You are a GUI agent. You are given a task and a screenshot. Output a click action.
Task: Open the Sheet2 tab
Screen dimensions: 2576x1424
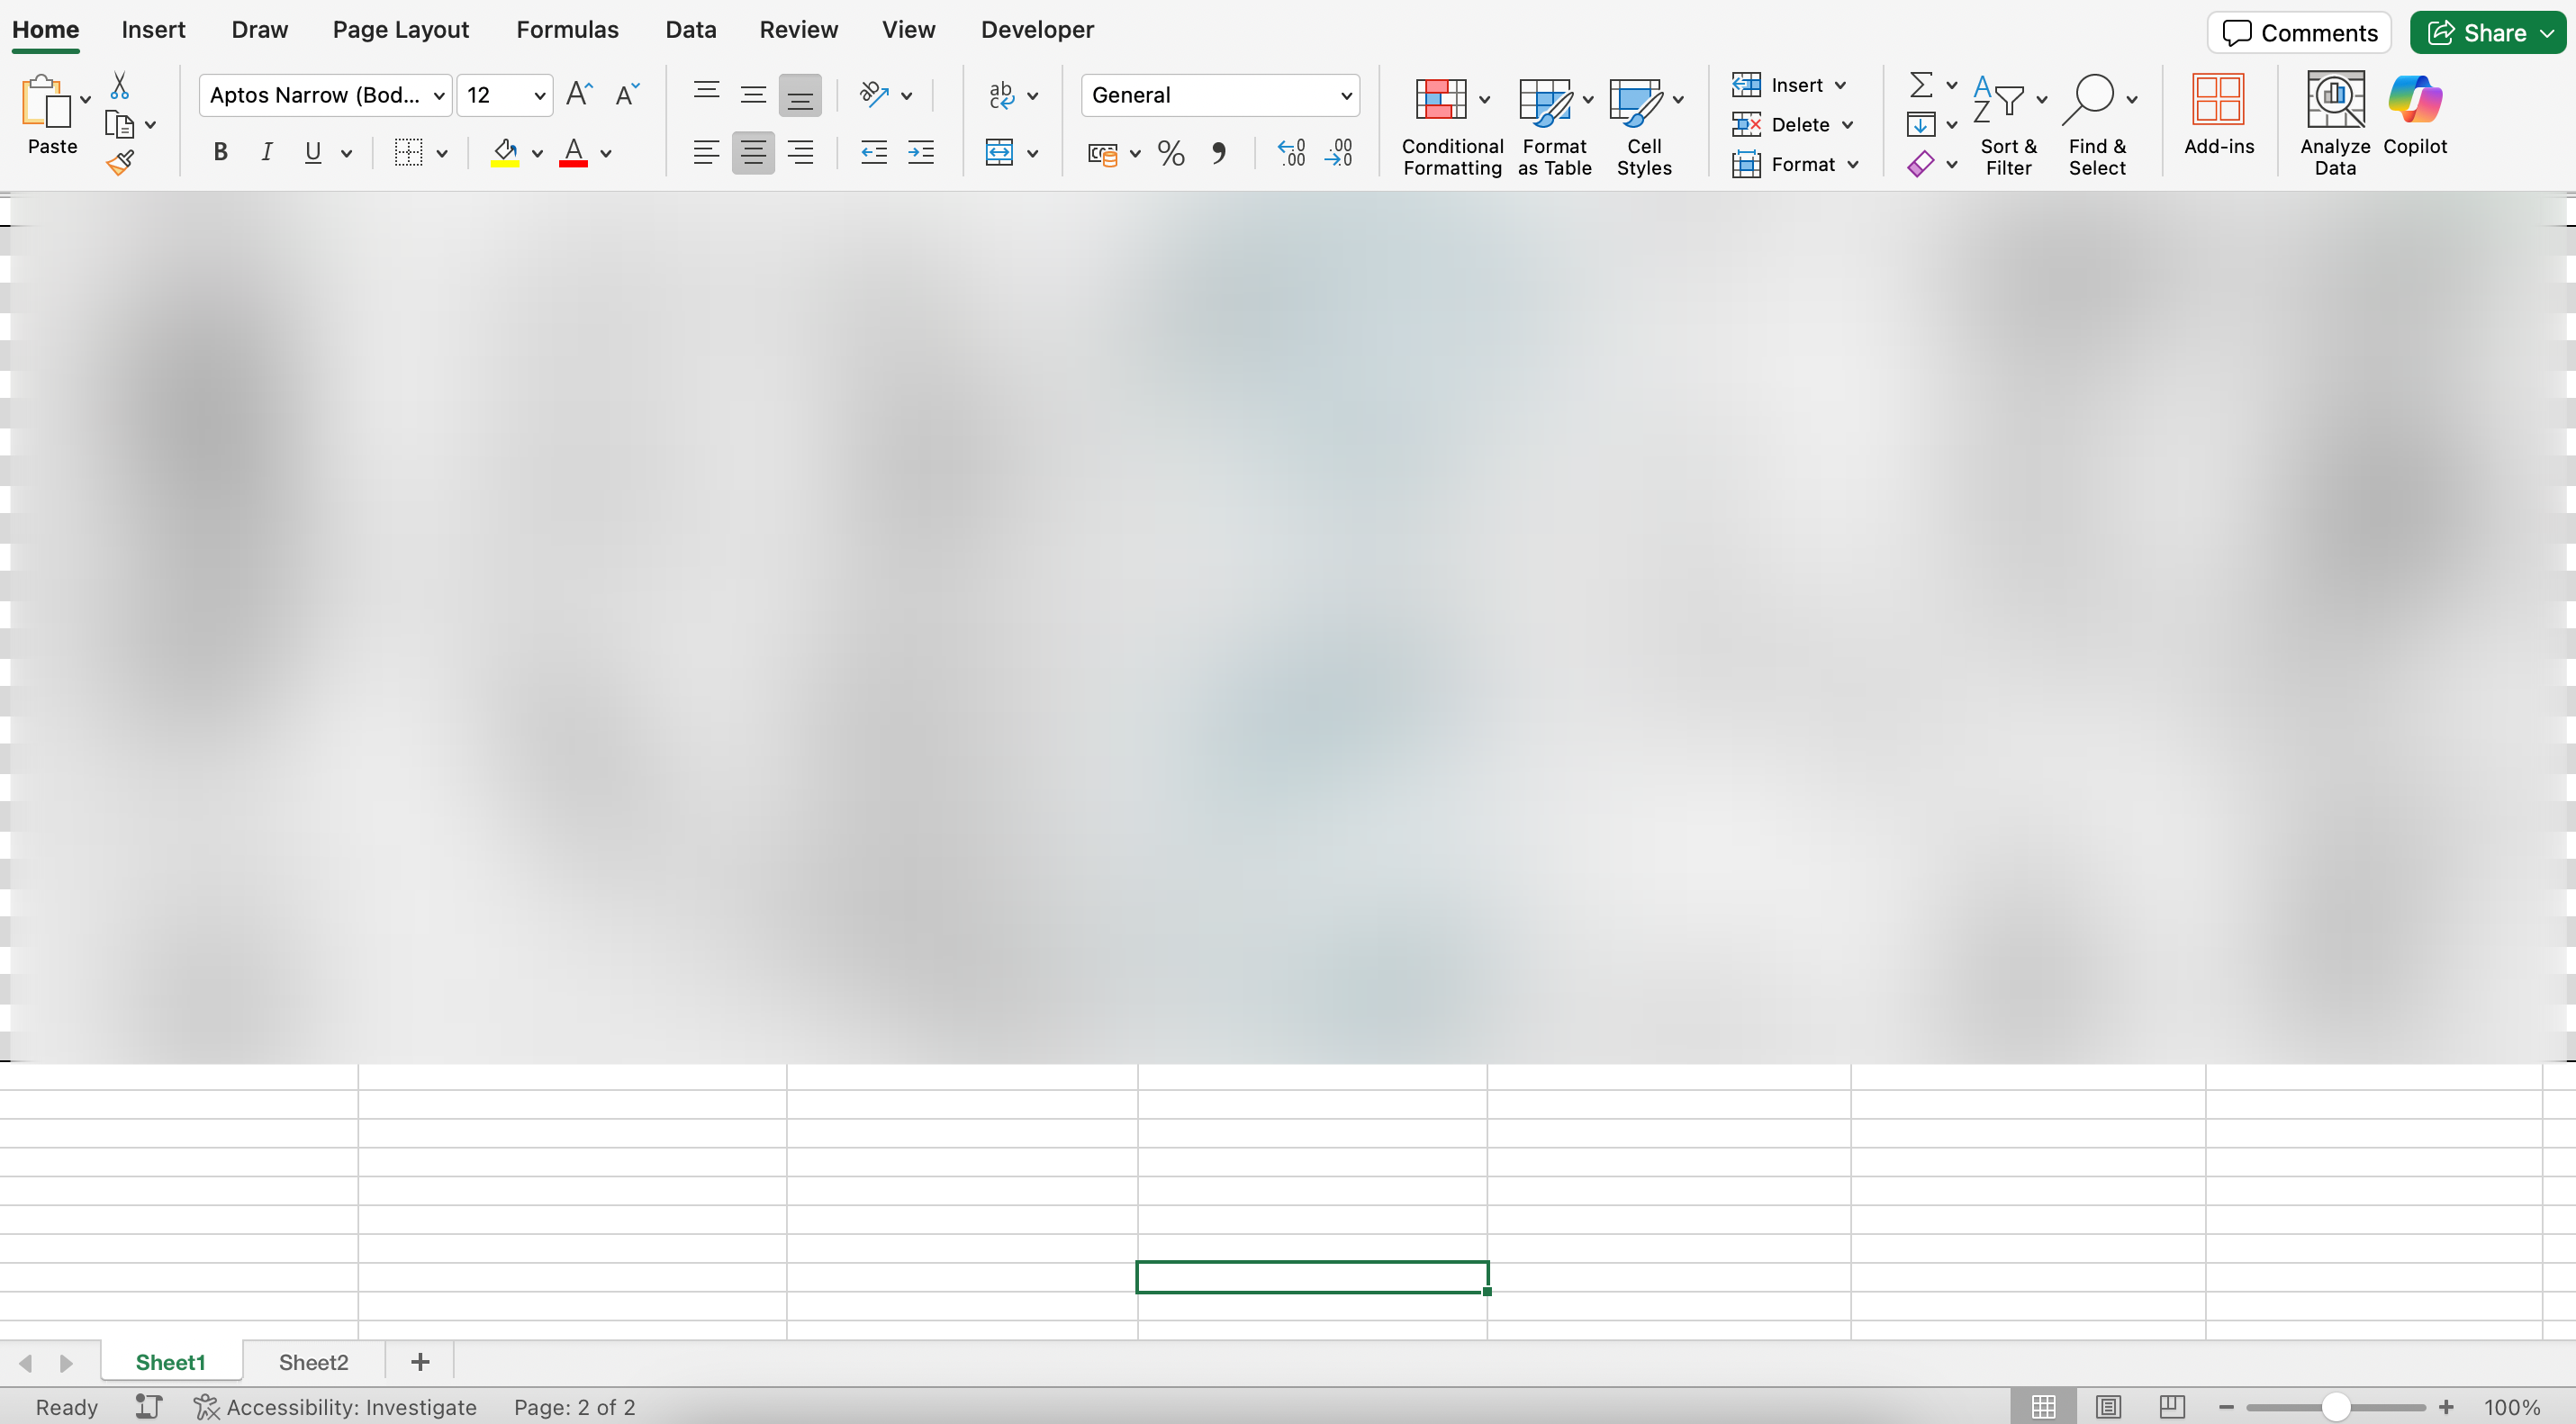click(x=313, y=1362)
